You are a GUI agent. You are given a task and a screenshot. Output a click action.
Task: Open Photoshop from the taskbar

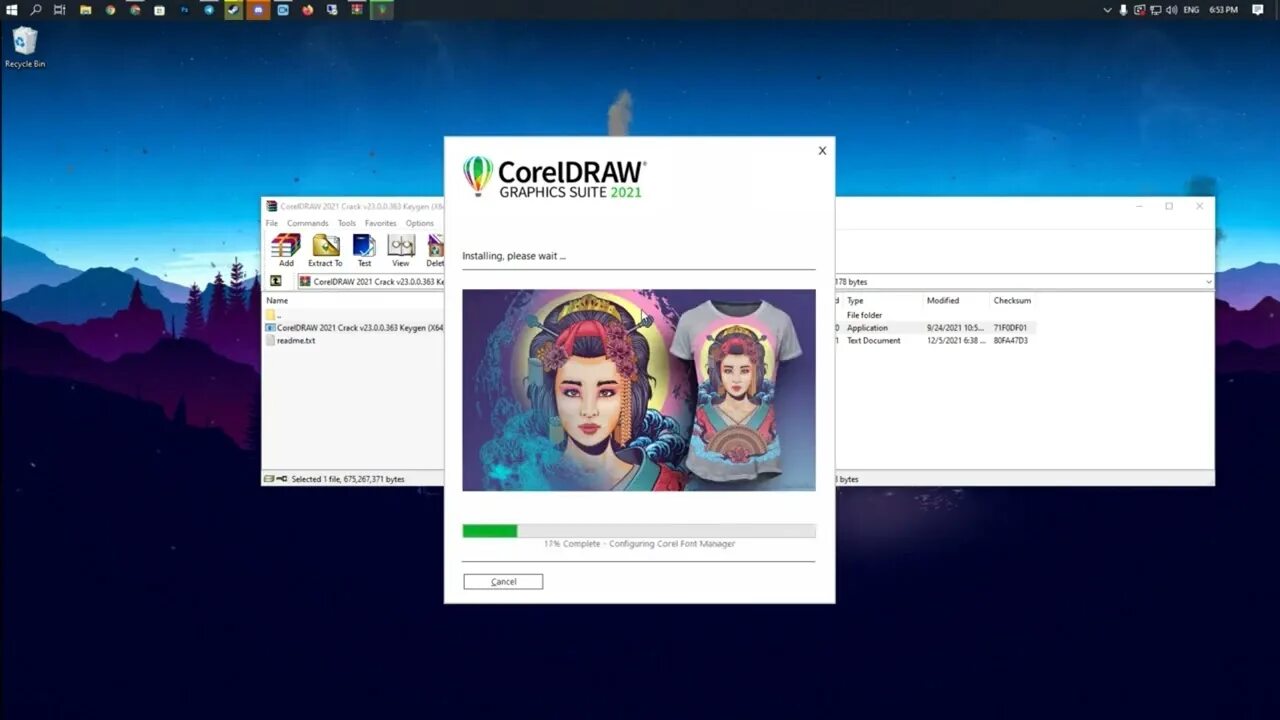(x=184, y=10)
